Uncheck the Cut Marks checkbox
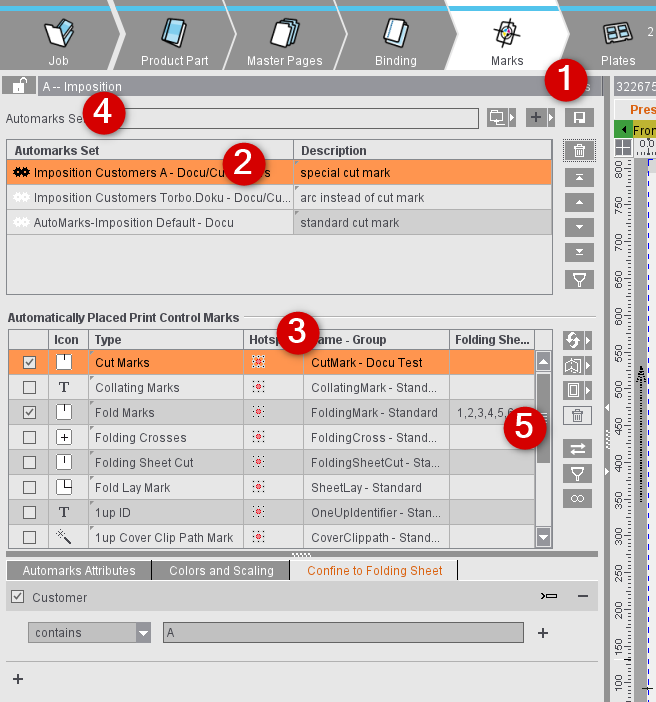This screenshot has width=656, height=702. [x=29, y=363]
